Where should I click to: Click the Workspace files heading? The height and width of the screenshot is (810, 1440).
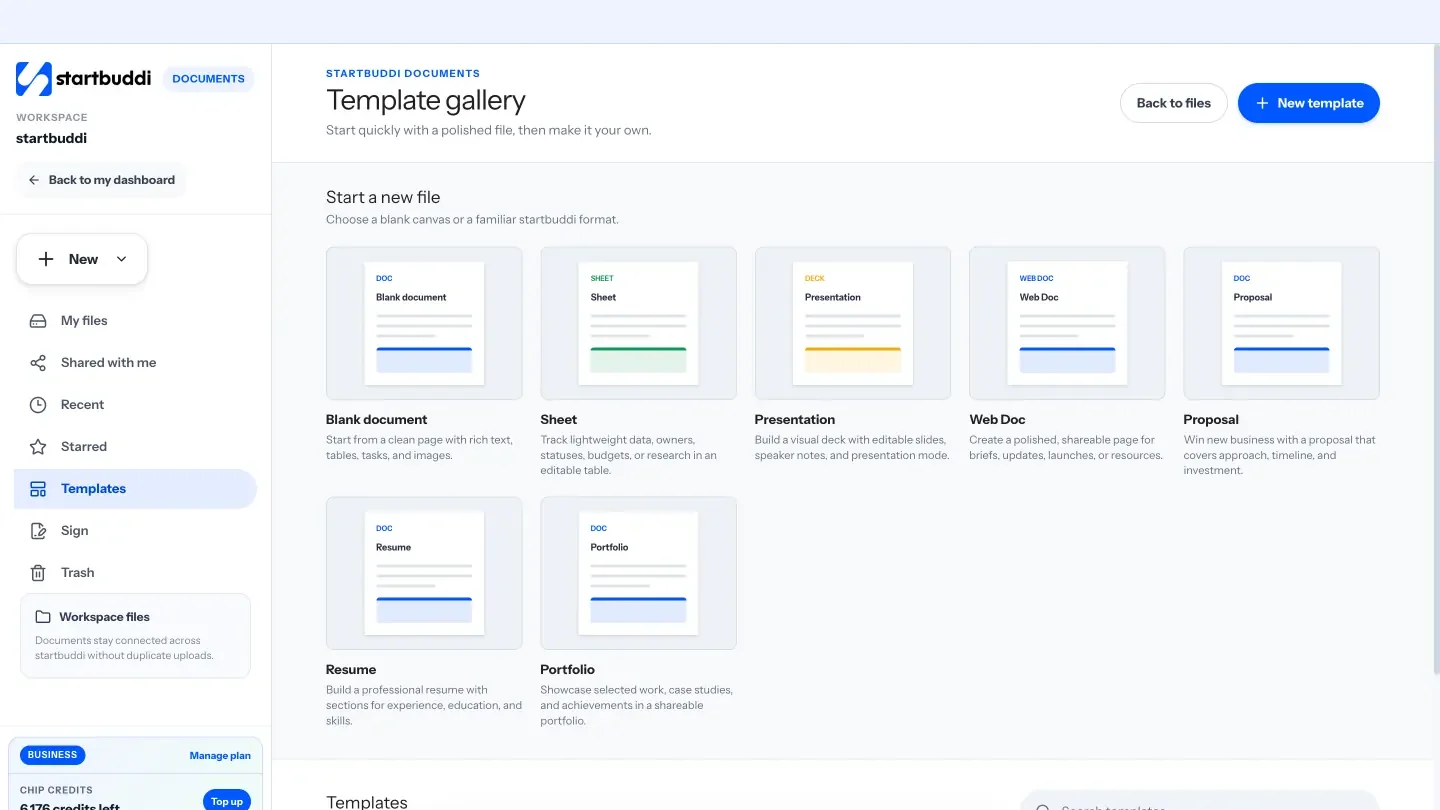[x=104, y=617]
